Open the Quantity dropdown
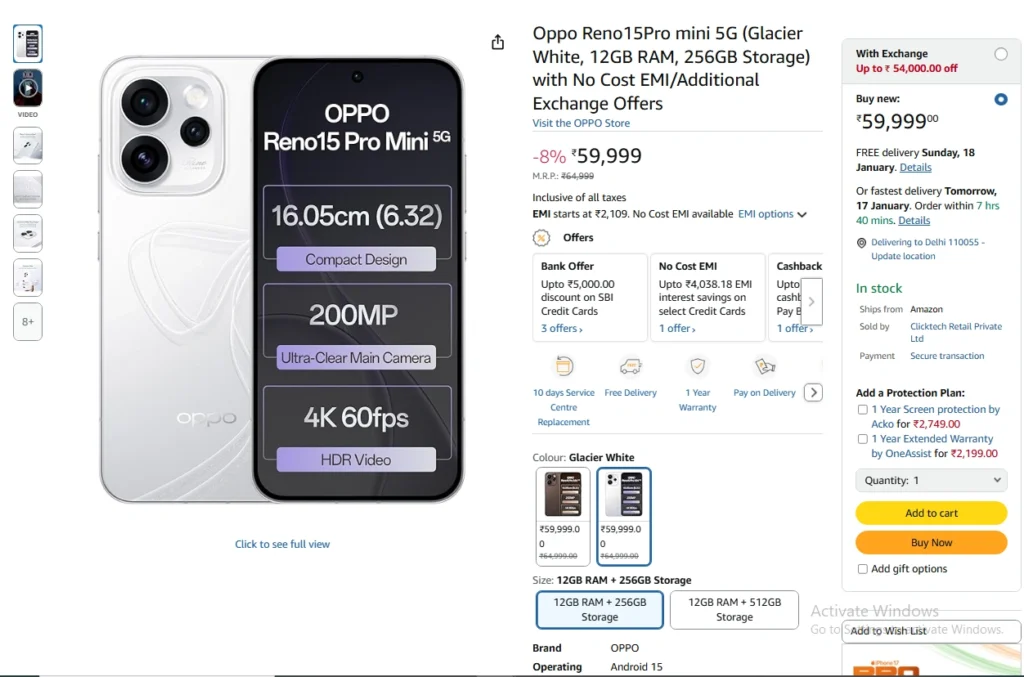 coord(931,481)
